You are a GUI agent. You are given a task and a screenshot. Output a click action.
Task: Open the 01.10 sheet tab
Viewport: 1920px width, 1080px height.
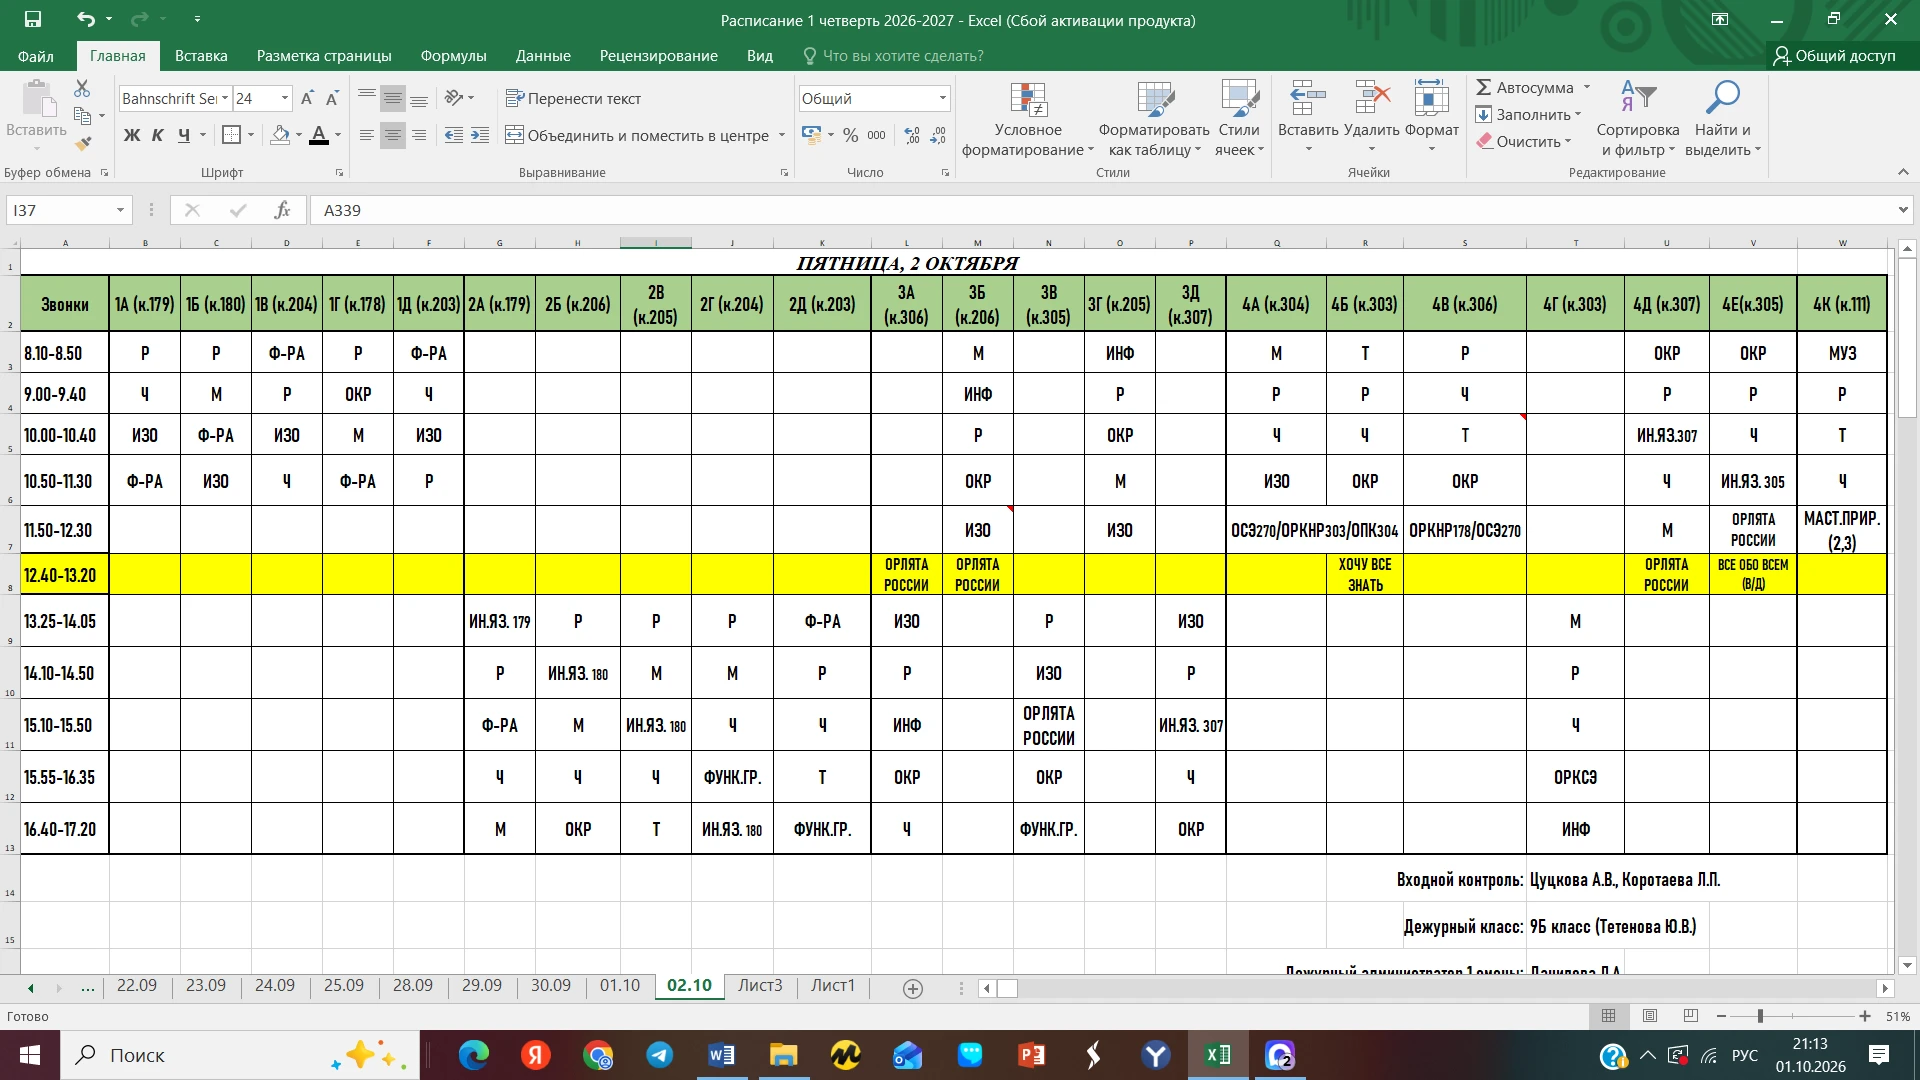620,986
